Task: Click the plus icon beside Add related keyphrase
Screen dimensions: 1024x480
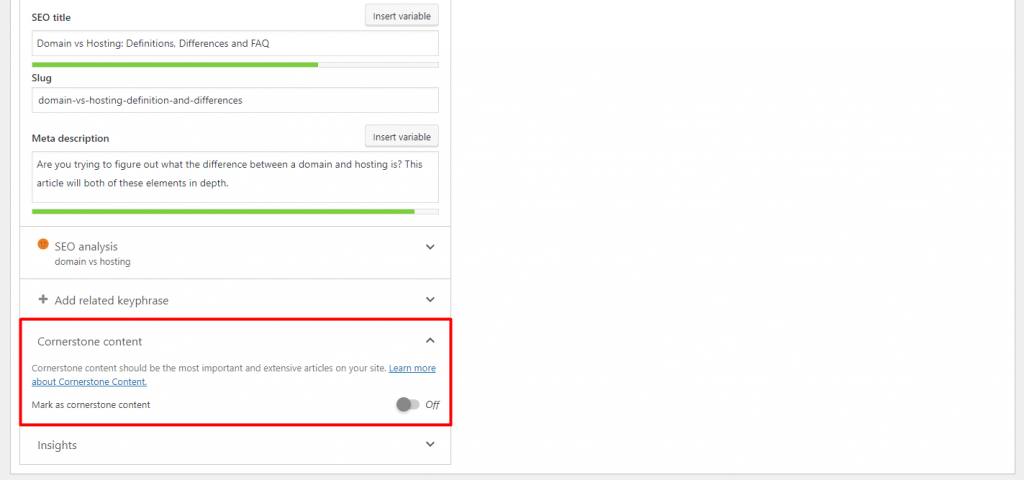Action: tap(43, 300)
